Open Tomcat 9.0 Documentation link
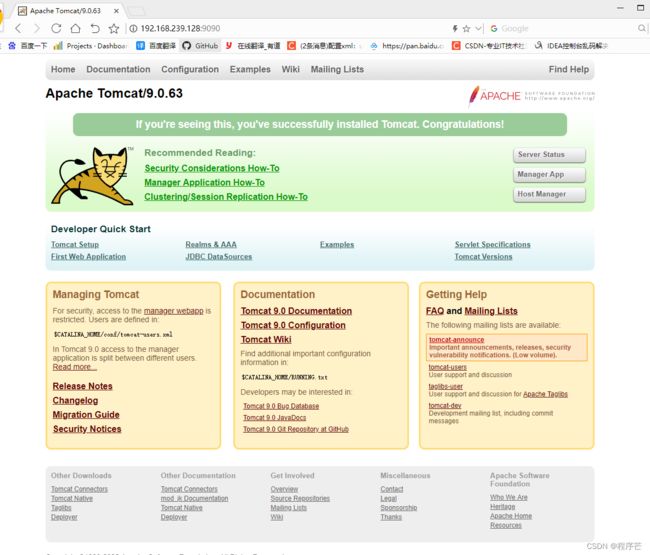Image resolution: width=650 pixels, height=555 pixels. click(x=296, y=311)
